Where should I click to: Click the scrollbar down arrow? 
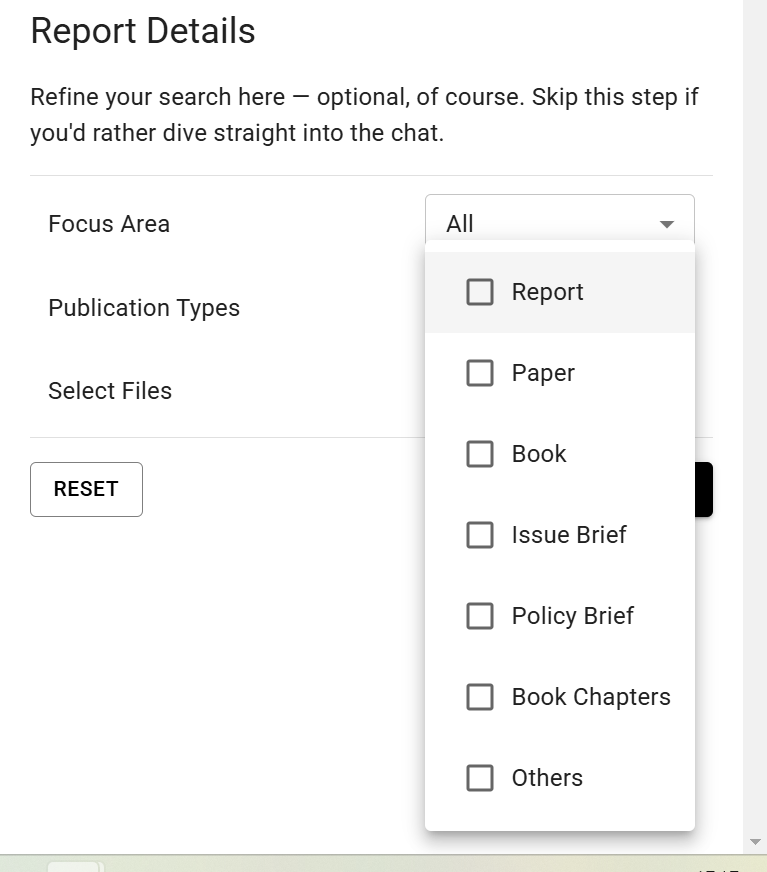[755, 842]
